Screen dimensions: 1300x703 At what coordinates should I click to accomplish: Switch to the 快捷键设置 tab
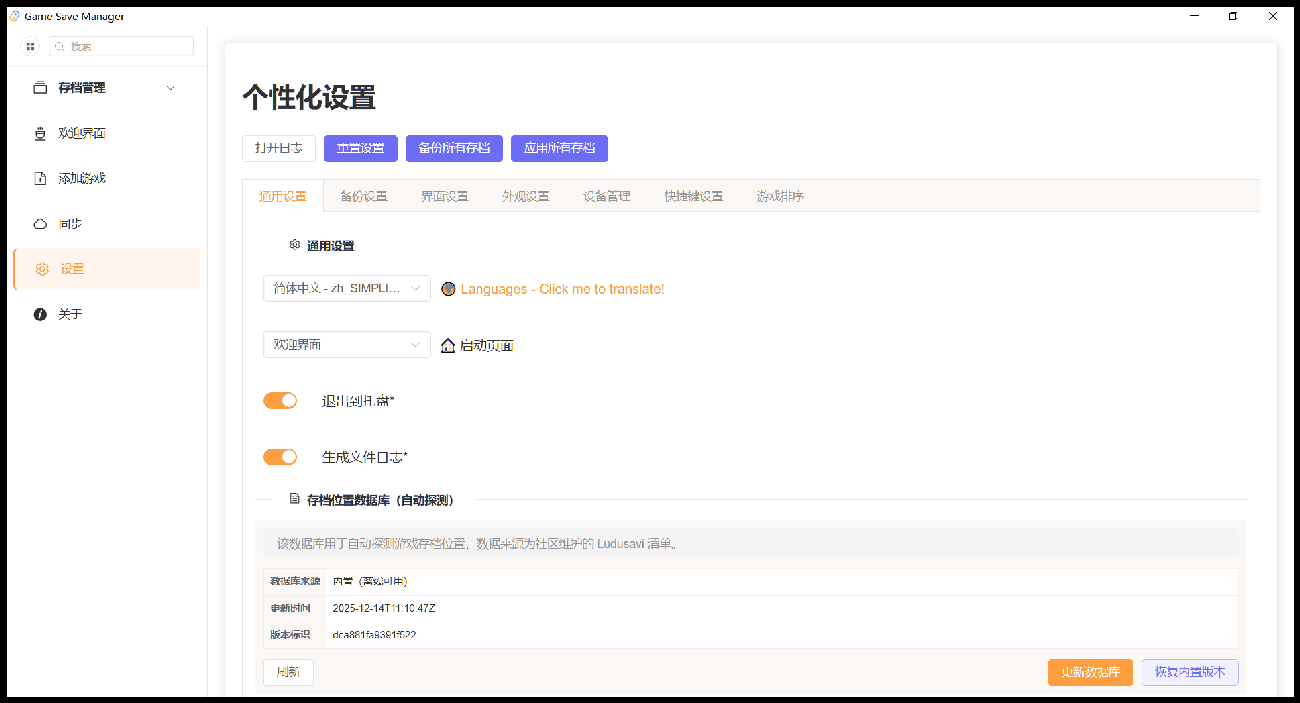pyautogui.click(x=694, y=196)
